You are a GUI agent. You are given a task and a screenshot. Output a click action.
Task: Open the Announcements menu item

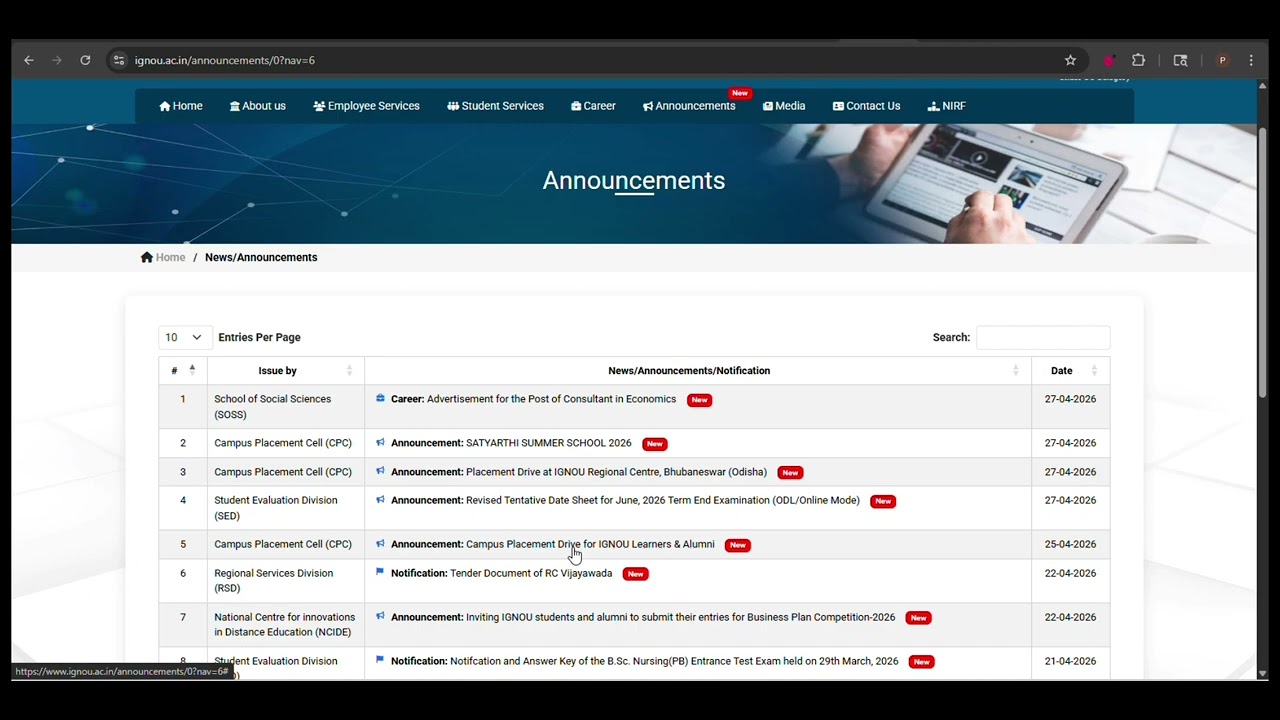tap(689, 106)
